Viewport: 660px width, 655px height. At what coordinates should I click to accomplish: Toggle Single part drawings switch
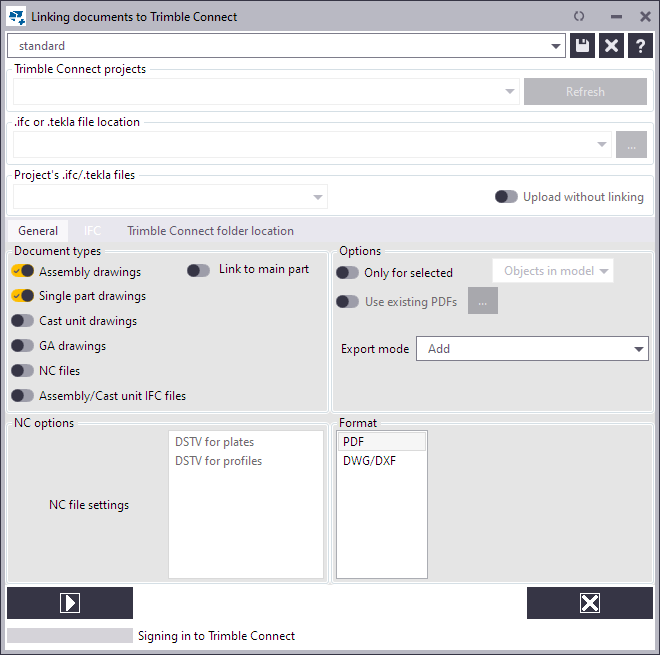click(x=23, y=296)
